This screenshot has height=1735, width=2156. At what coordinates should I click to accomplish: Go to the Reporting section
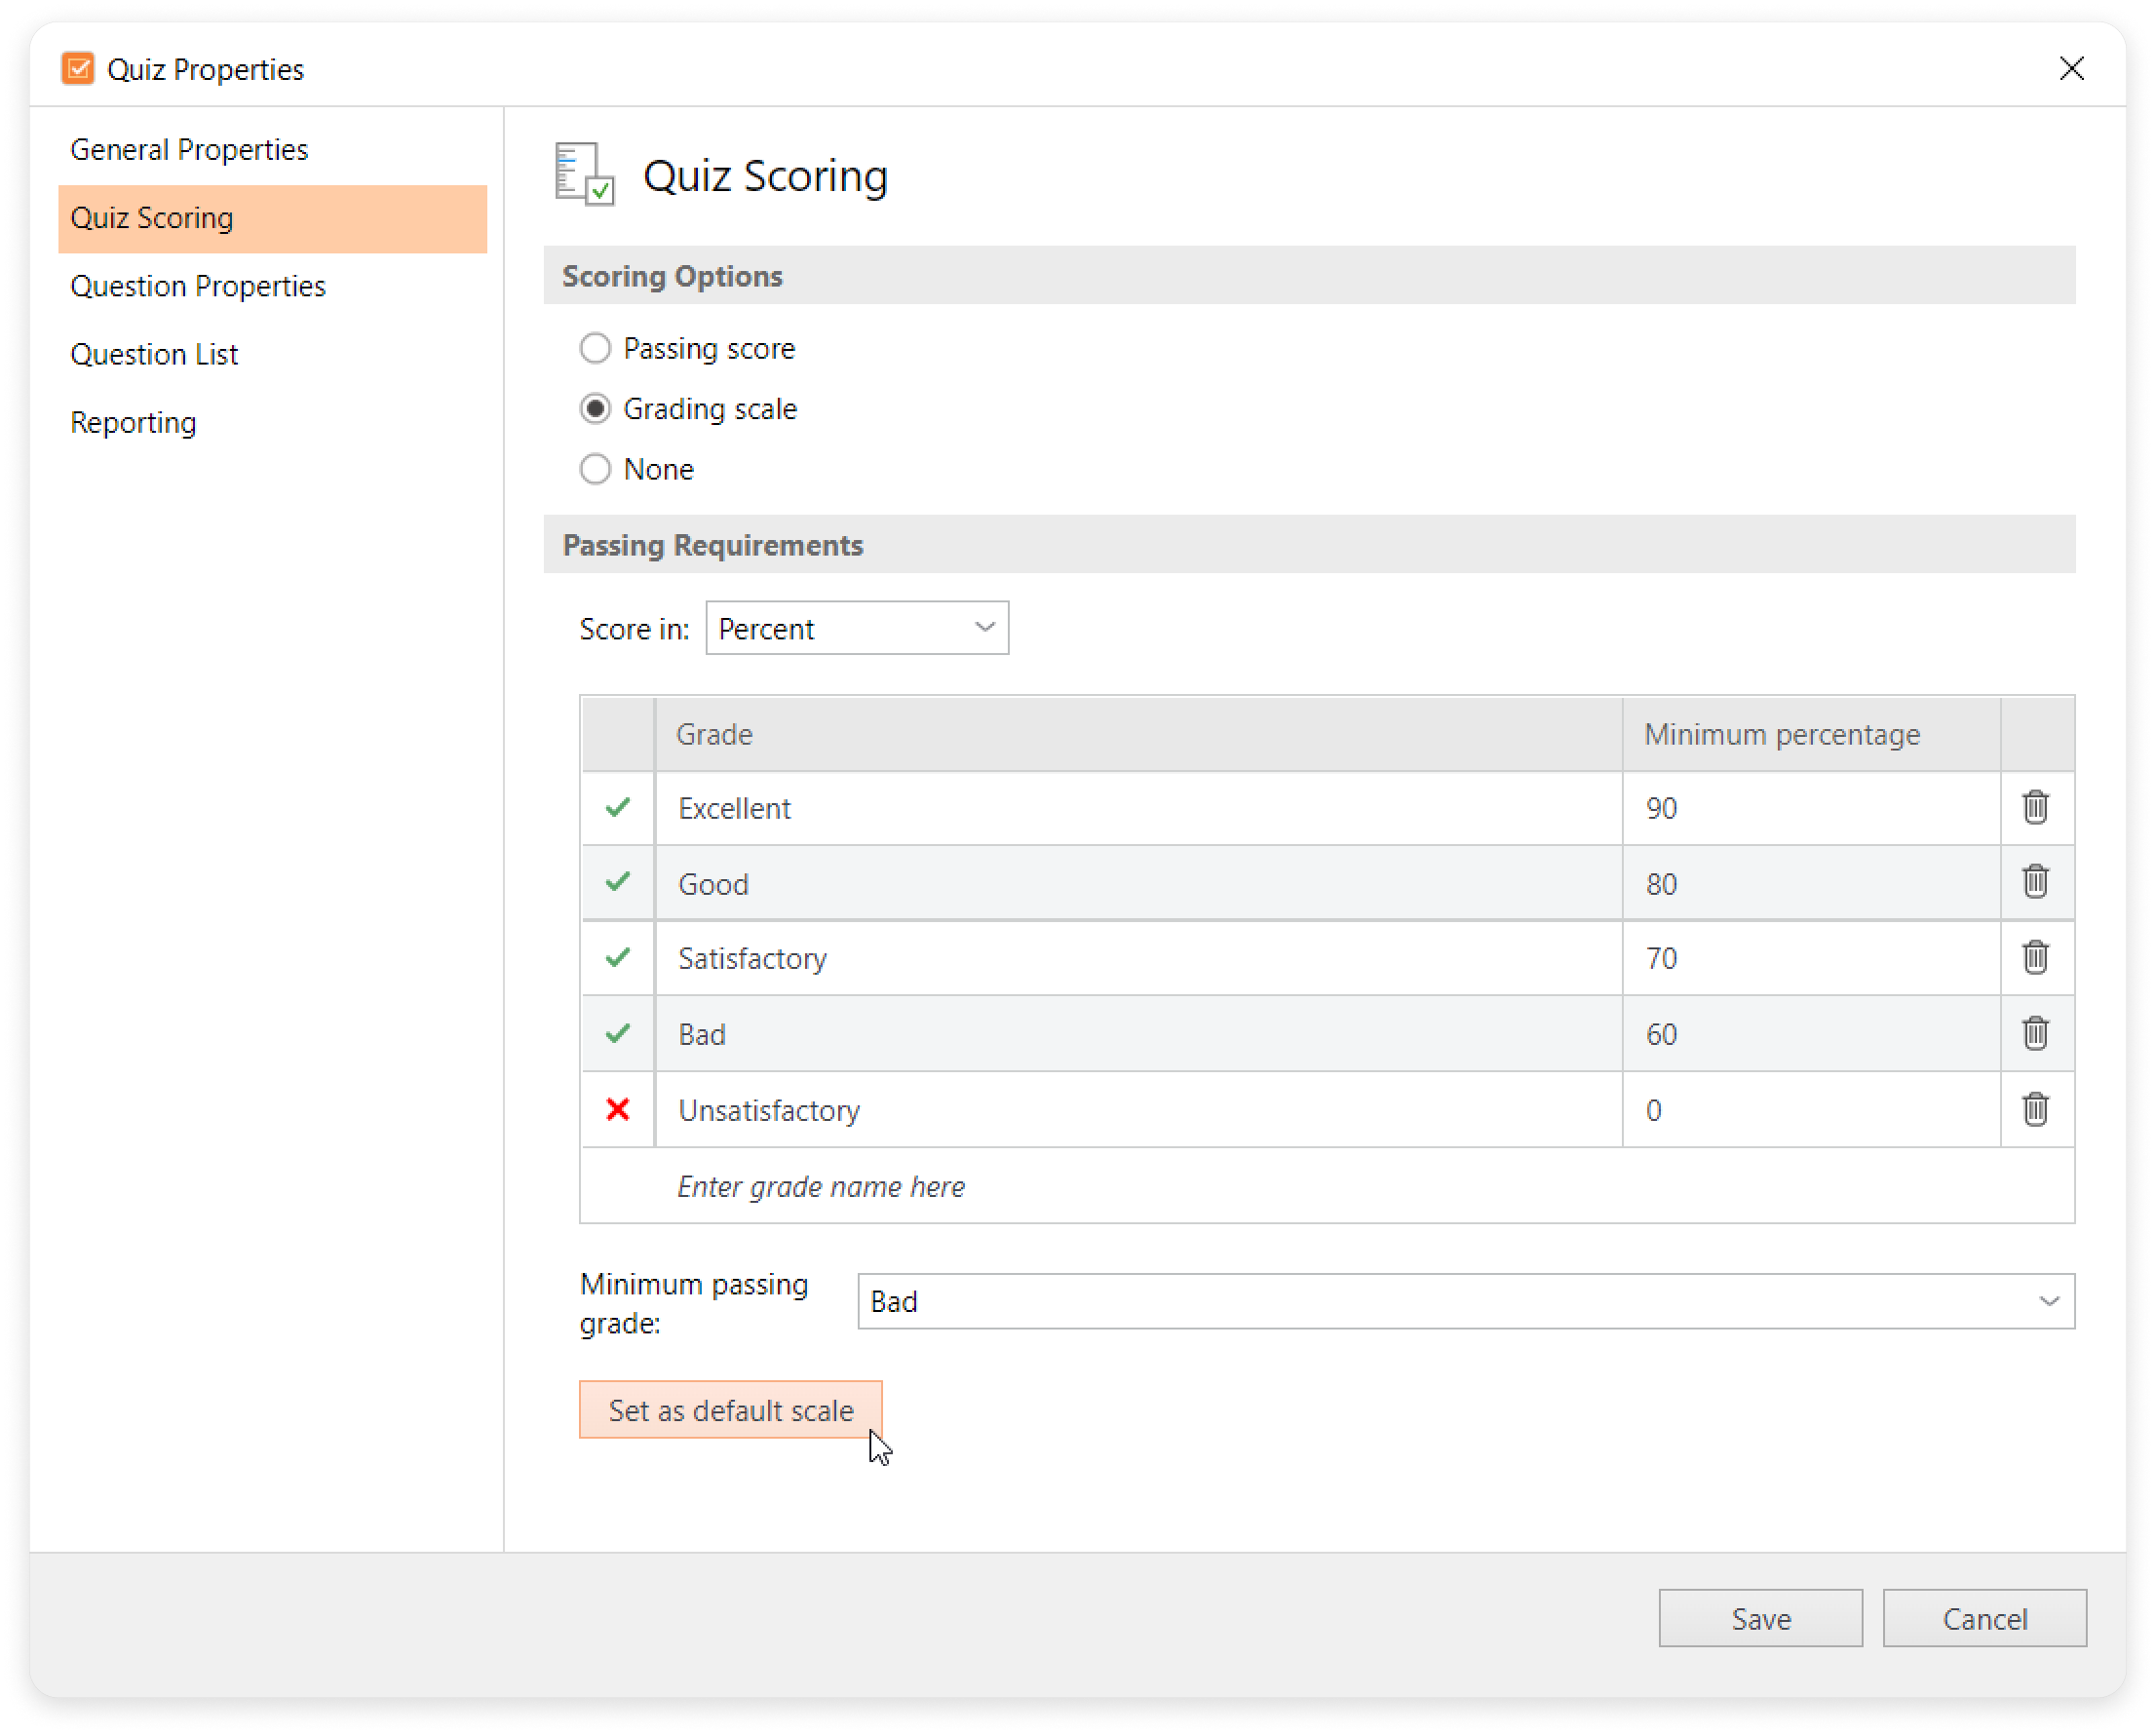pyautogui.click(x=133, y=423)
